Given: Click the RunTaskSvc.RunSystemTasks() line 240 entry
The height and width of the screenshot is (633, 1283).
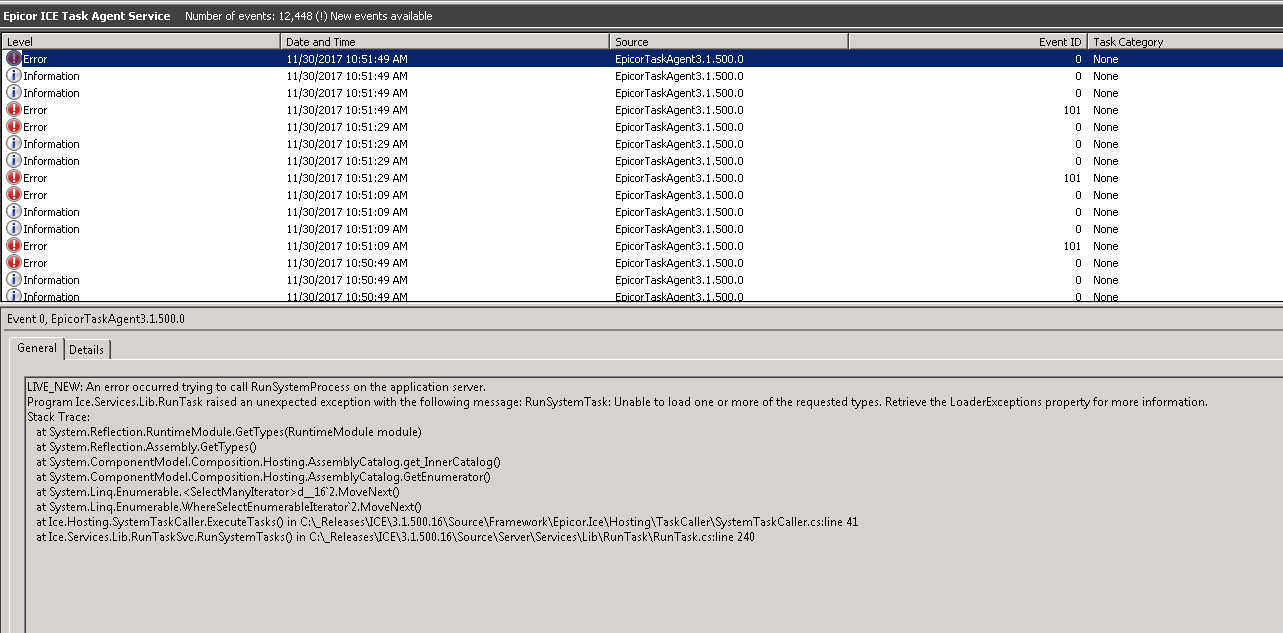Looking at the screenshot, I should [395, 537].
